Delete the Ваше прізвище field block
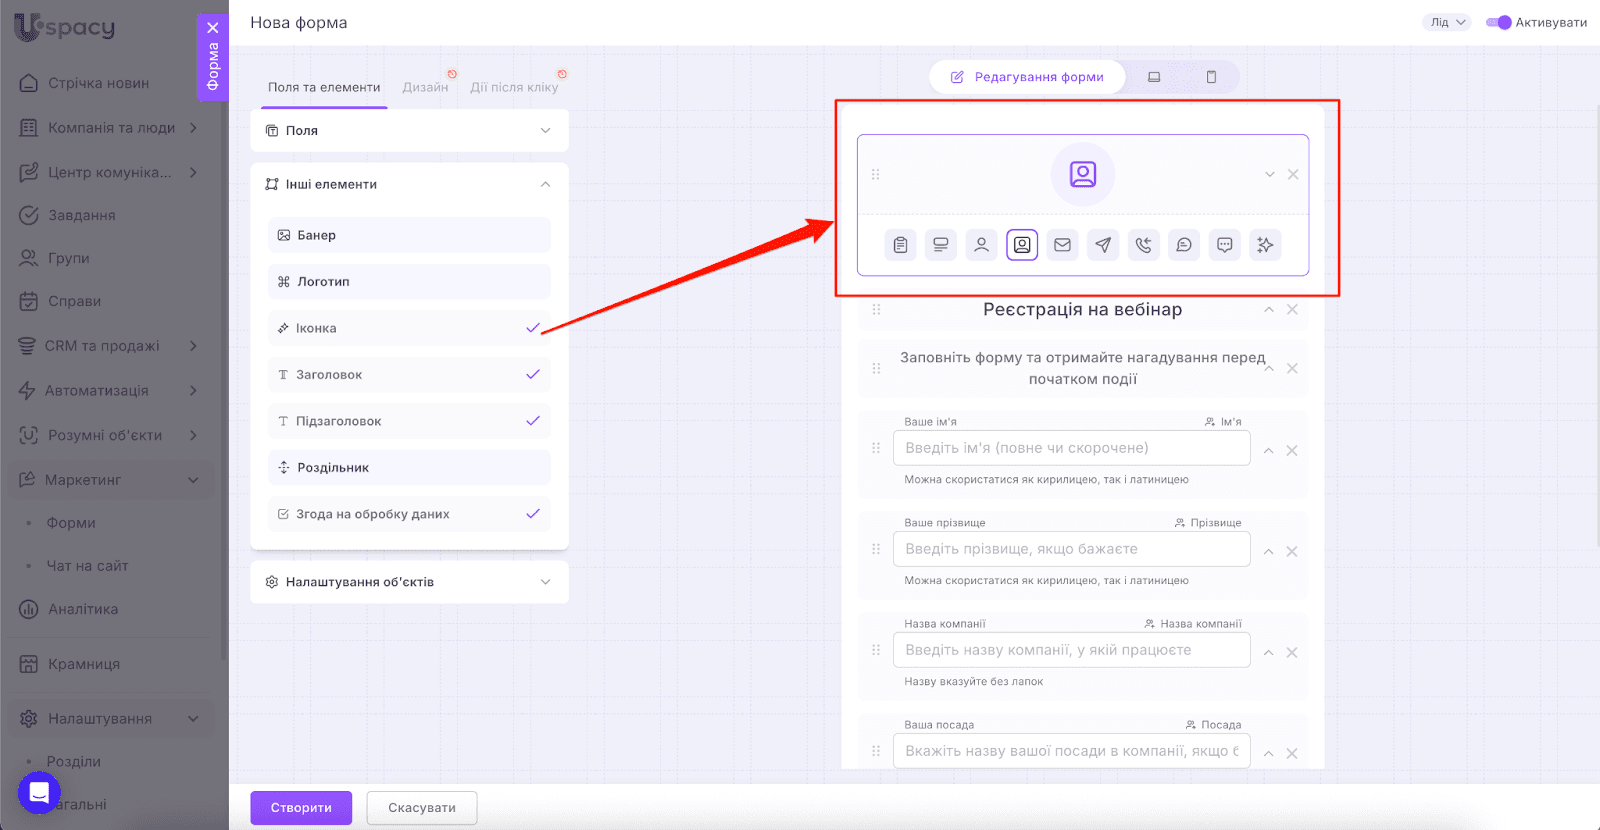 tap(1292, 552)
